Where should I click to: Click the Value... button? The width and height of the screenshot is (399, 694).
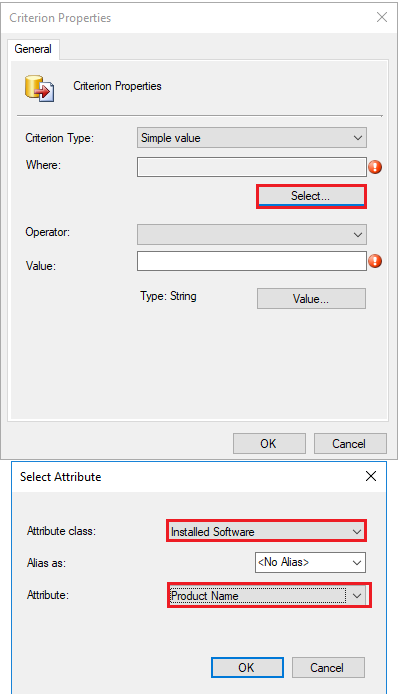tap(311, 299)
